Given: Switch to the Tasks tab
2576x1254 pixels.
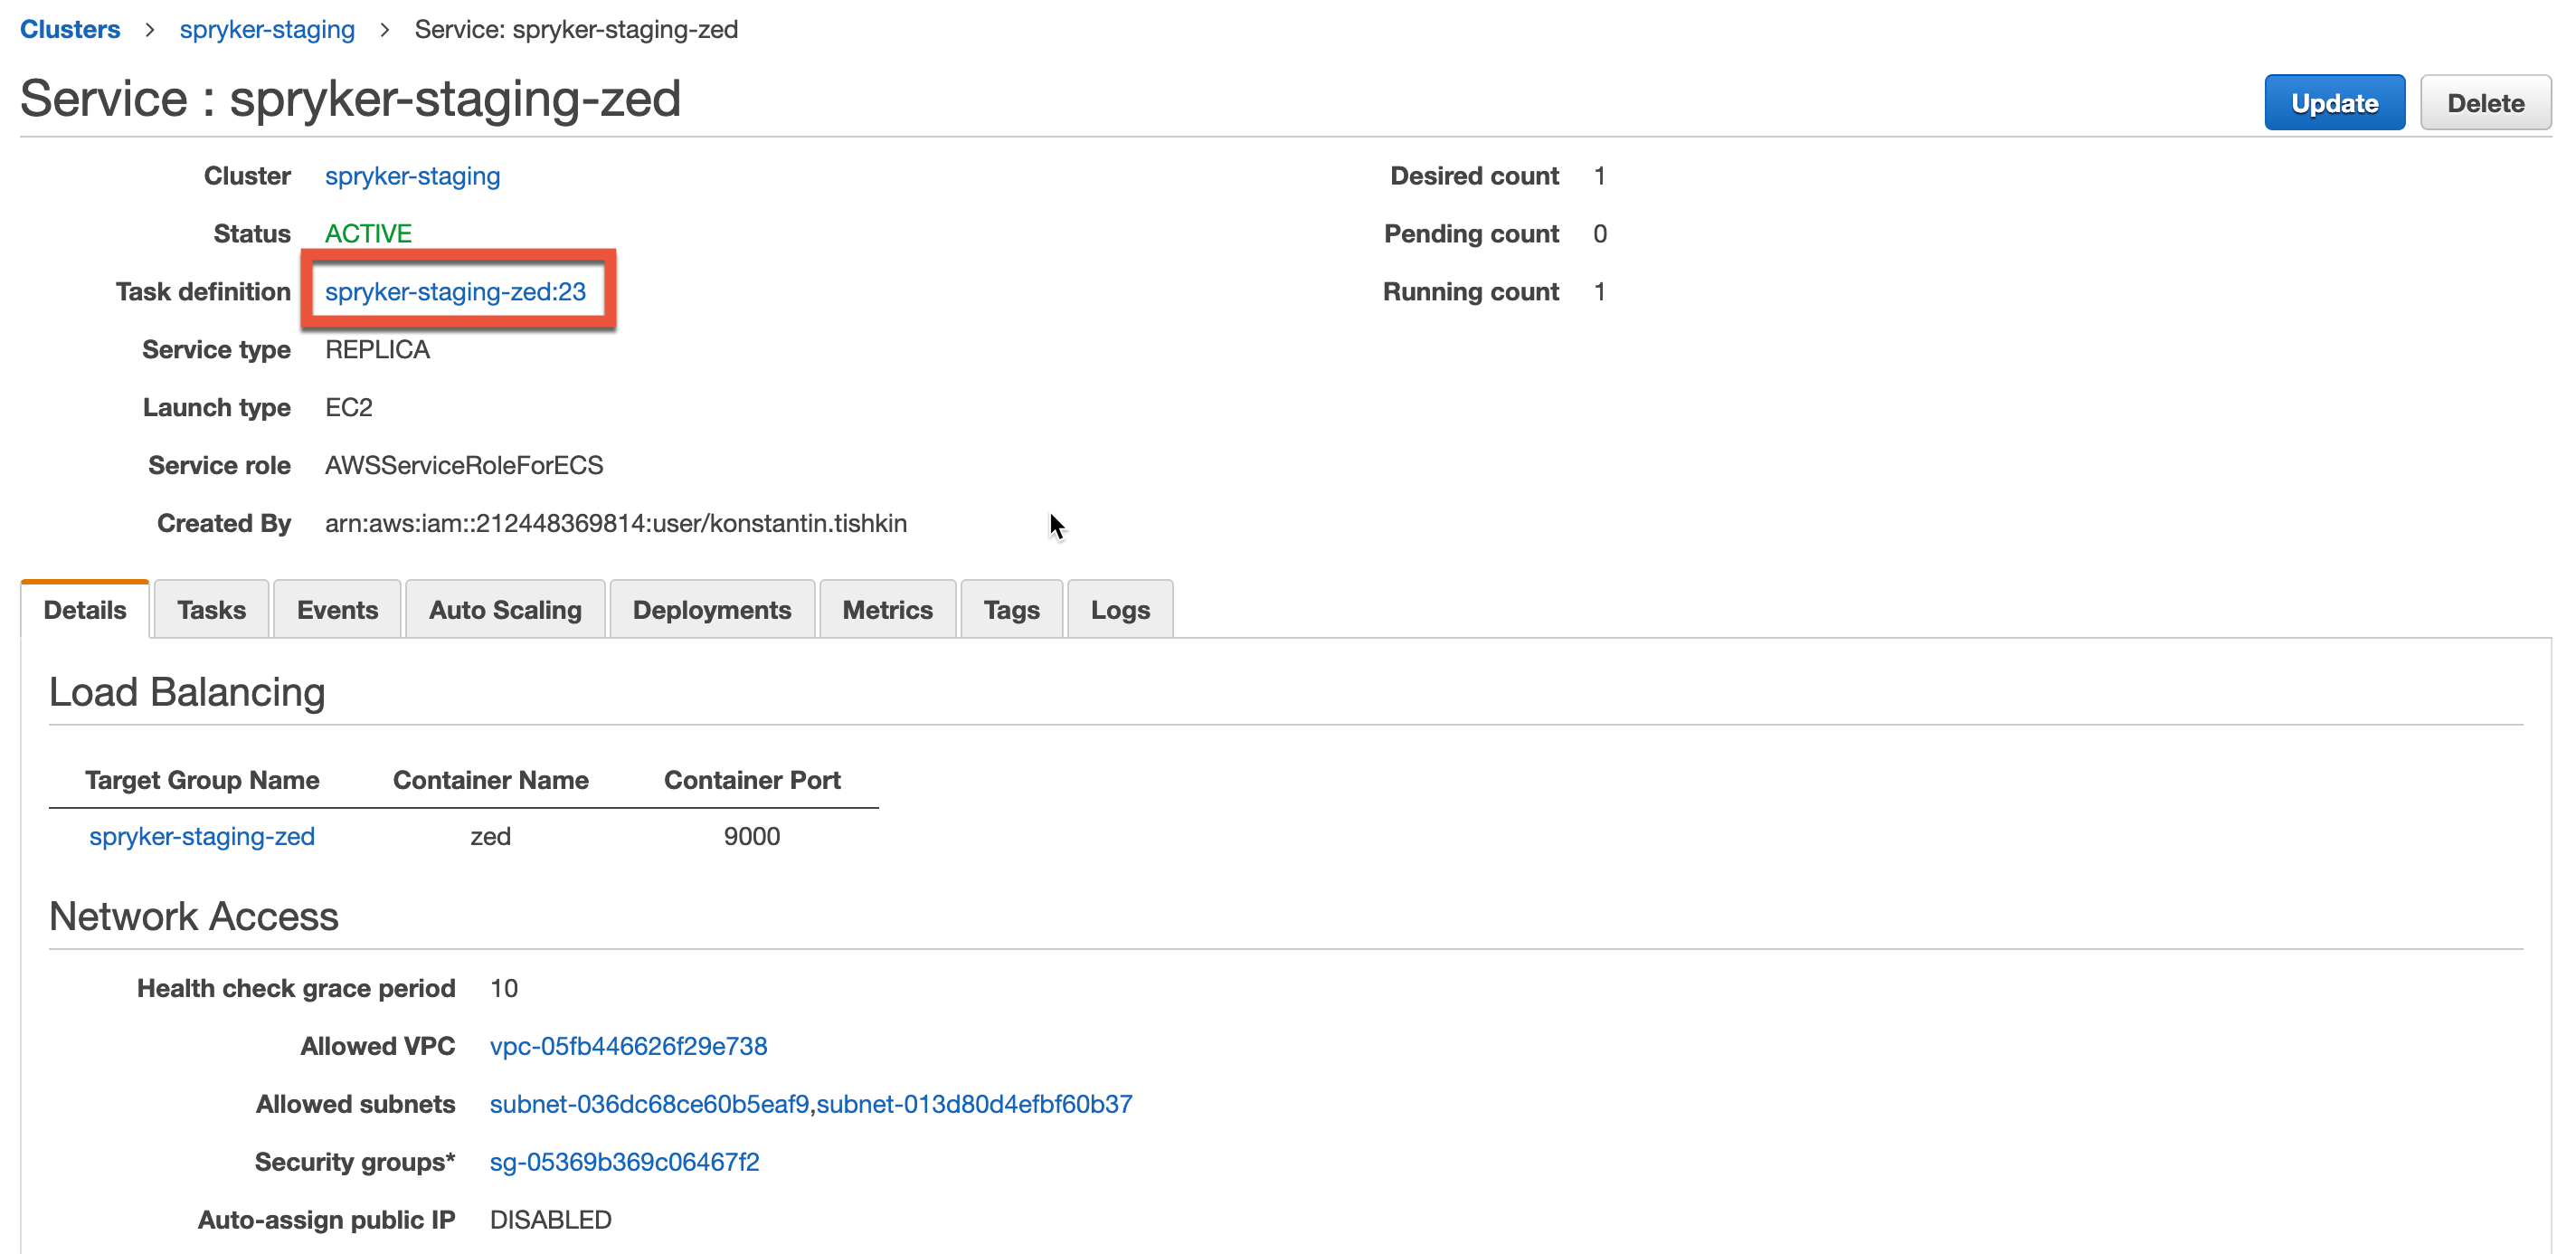Looking at the screenshot, I should pyautogui.click(x=210, y=608).
